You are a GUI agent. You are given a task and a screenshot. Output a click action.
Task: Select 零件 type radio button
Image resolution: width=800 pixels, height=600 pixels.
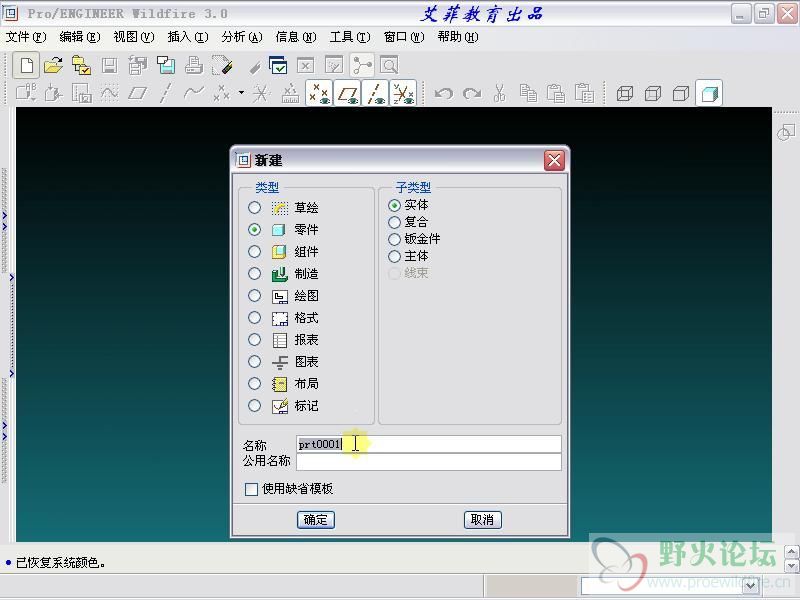point(254,230)
